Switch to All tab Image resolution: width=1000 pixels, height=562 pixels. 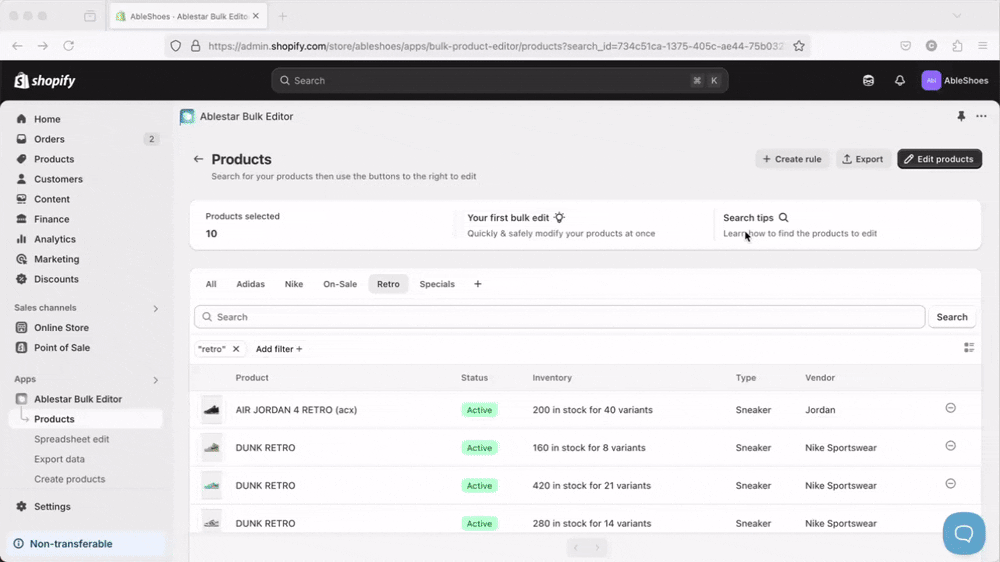(210, 284)
